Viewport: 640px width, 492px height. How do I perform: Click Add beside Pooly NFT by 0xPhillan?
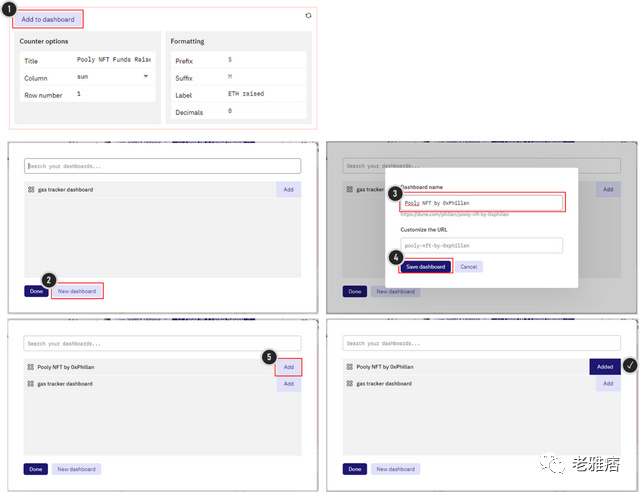289,367
